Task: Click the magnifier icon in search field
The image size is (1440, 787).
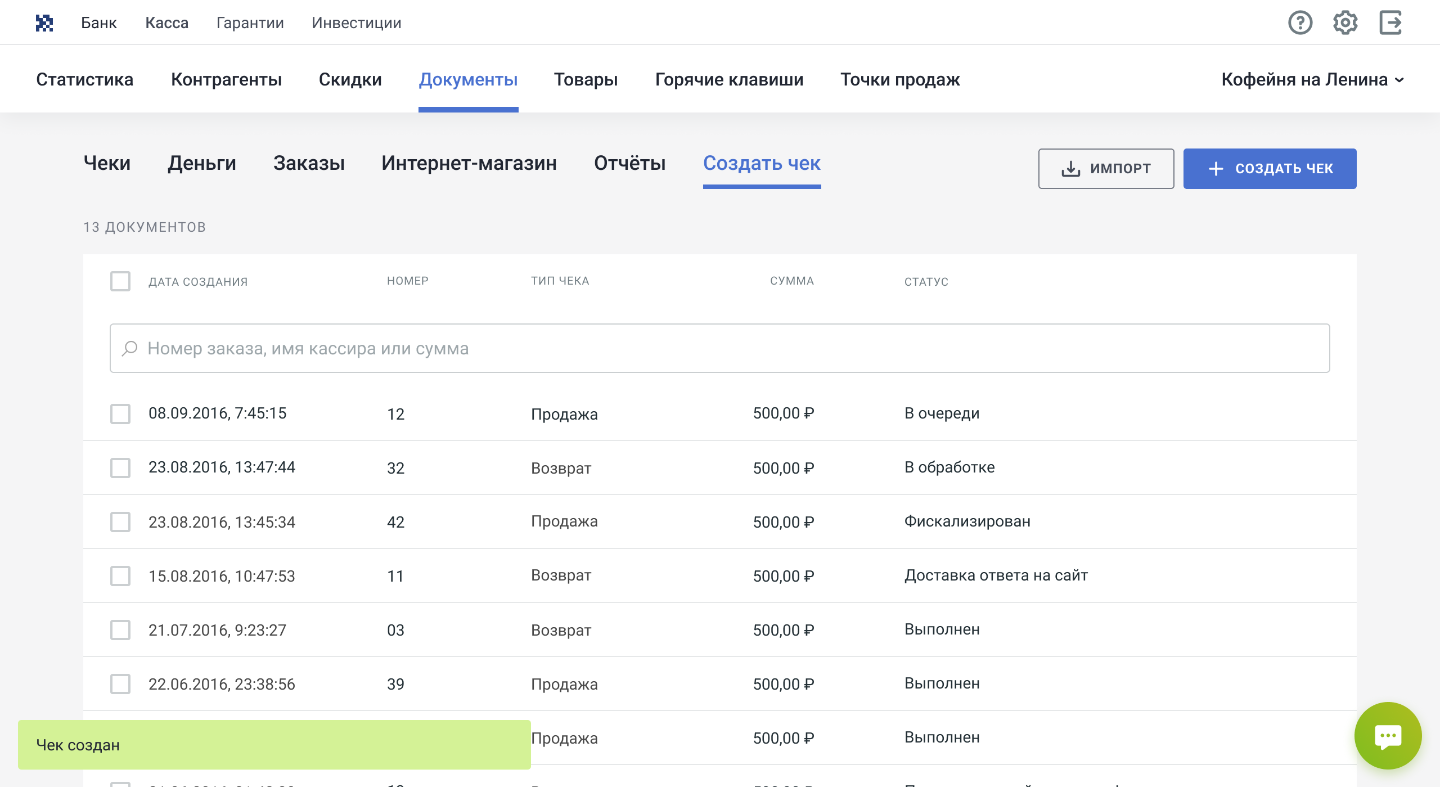Action: [130, 349]
